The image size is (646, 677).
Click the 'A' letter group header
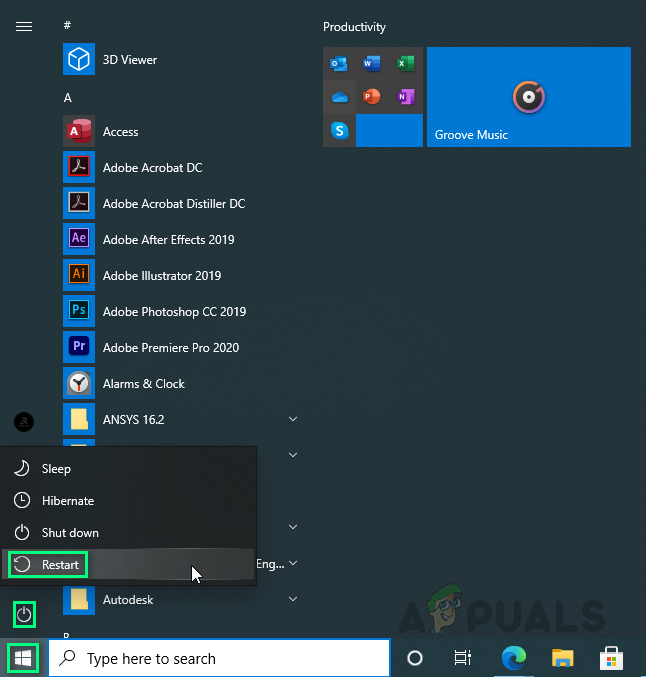[x=67, y=98]
